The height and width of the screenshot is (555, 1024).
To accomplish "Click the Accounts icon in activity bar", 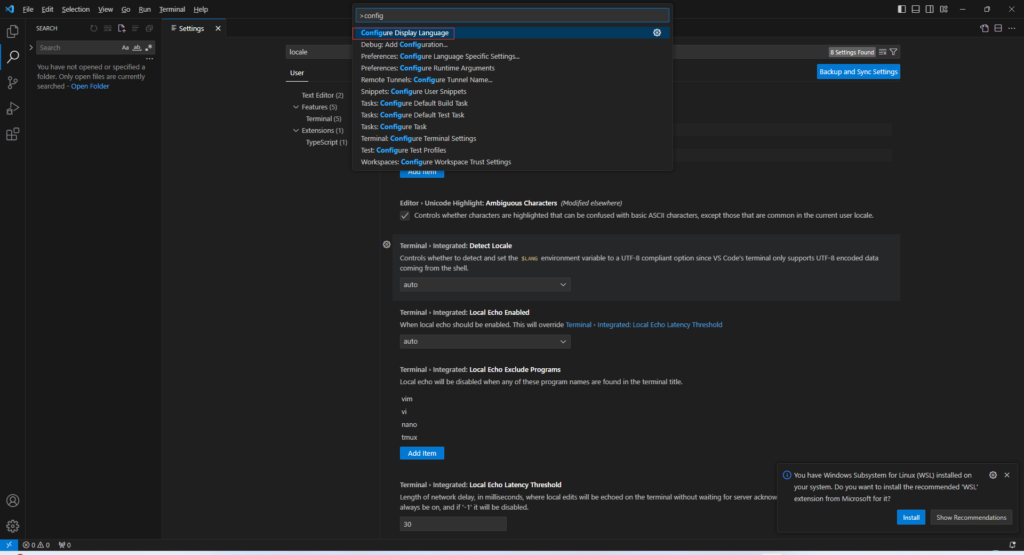I will pyautogui.click(x=13, y=500).
